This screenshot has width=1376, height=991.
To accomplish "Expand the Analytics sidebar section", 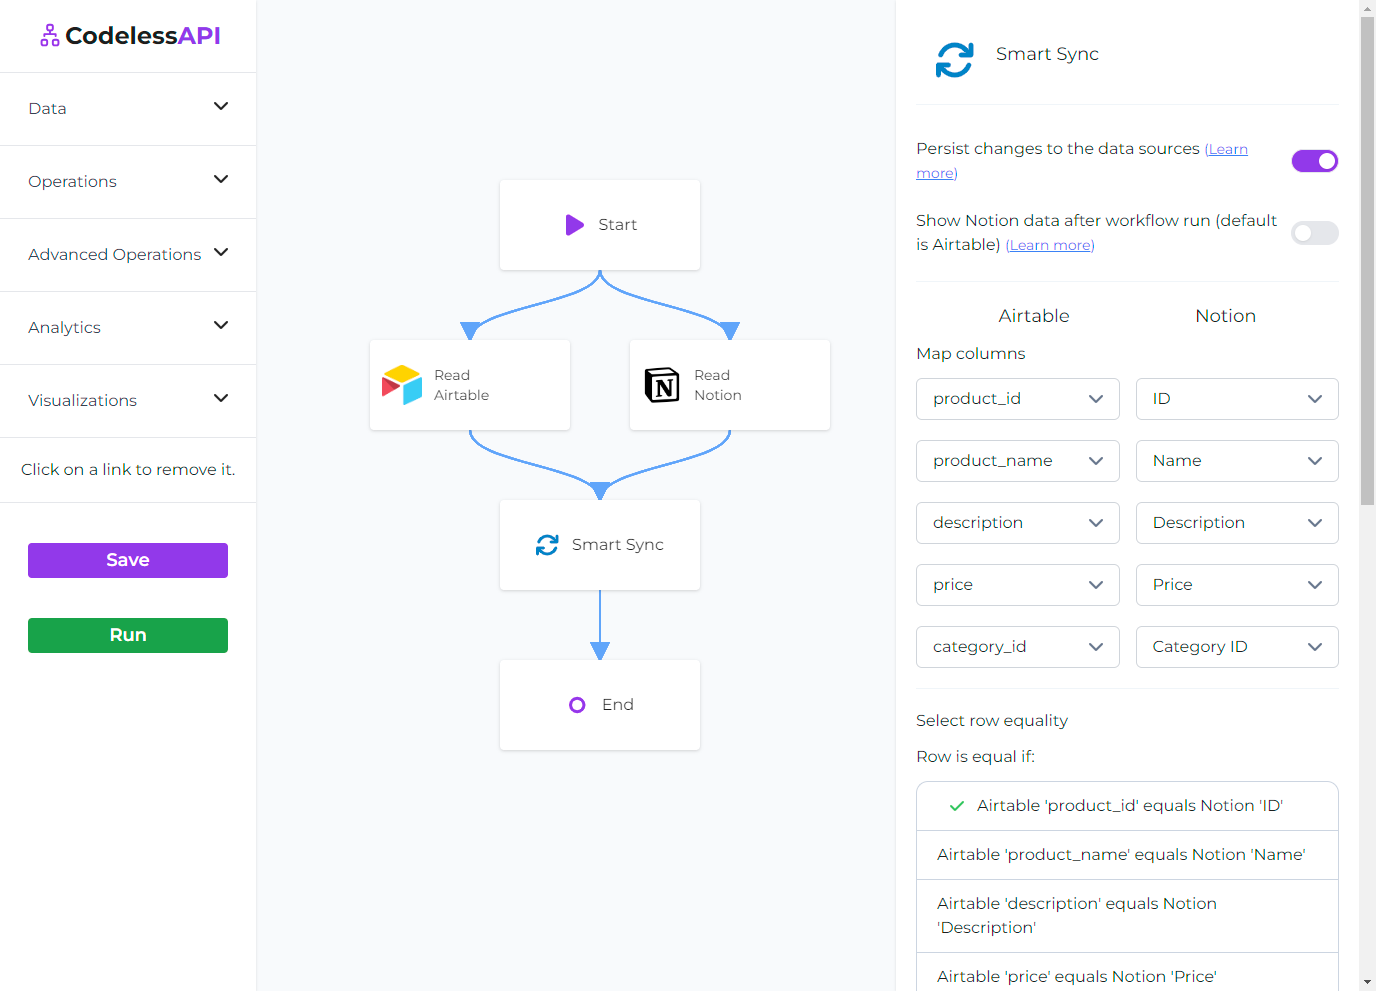I will tap(128, 328).
